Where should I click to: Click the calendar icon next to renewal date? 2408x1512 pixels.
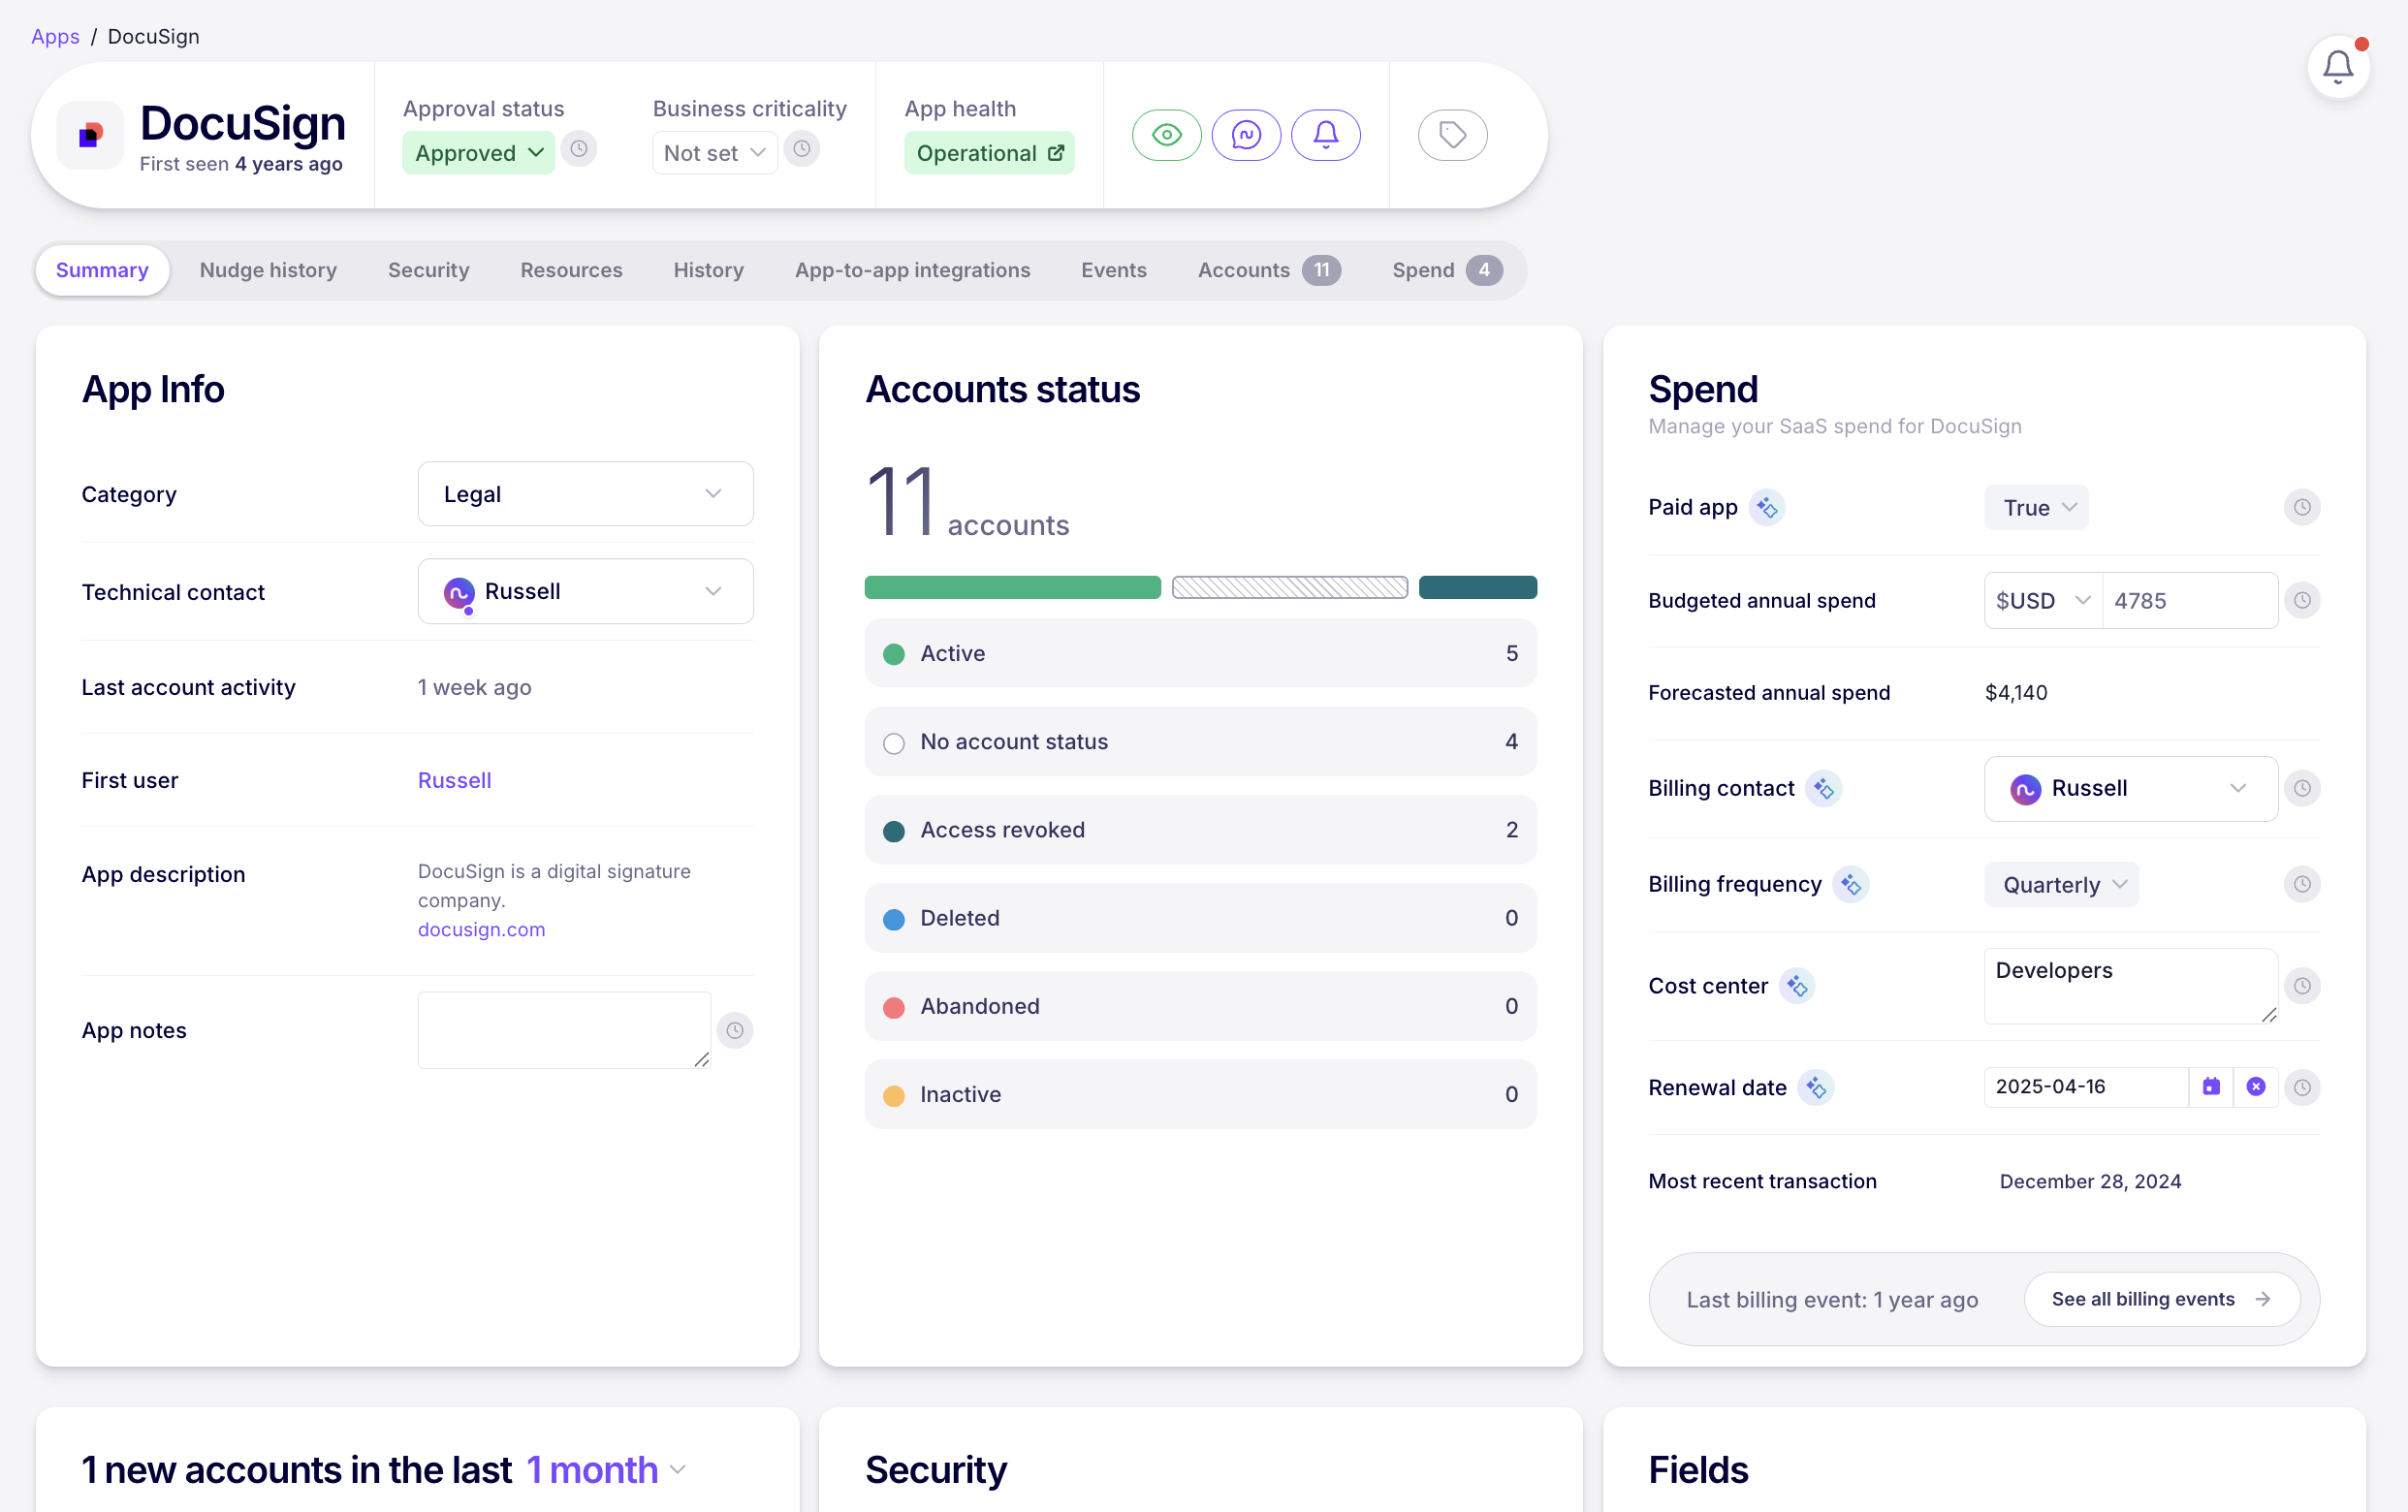[x=2211, y=1087]
